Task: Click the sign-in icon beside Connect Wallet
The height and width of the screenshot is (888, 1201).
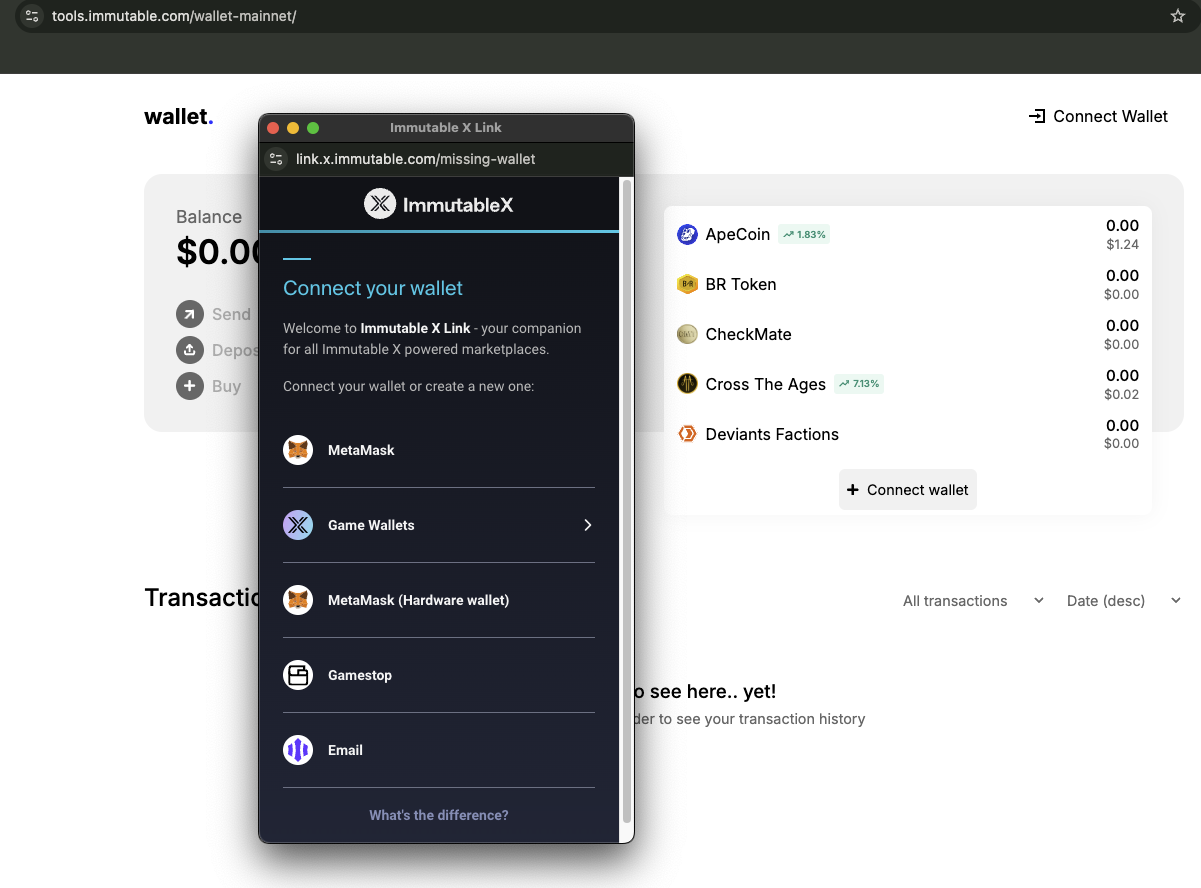Action: (1037, 117)
